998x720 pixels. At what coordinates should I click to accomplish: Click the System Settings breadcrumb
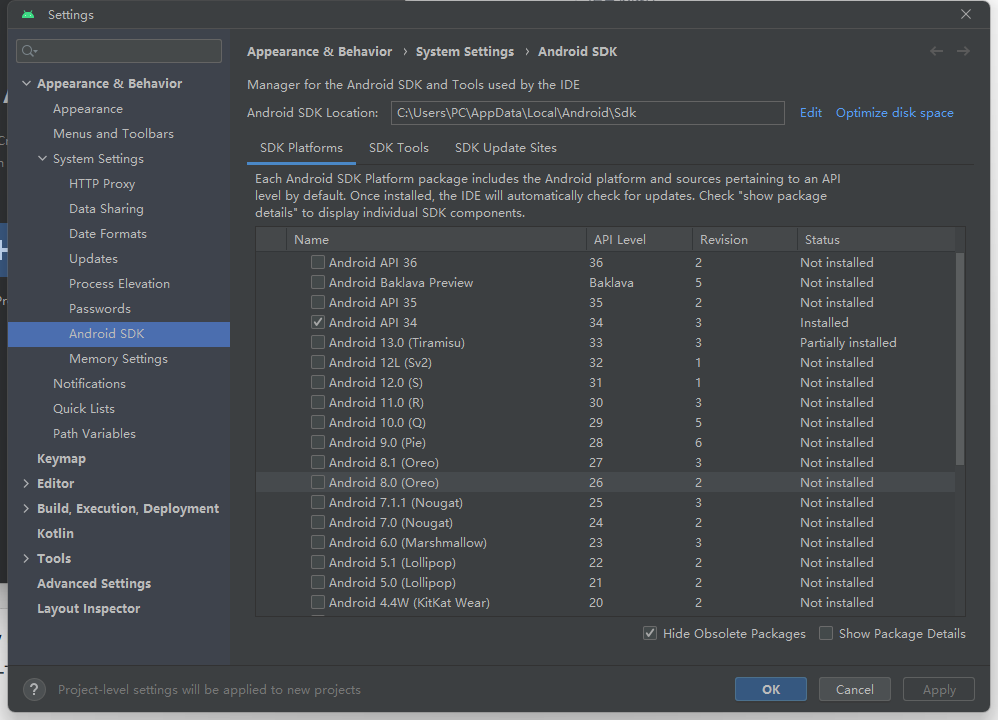[465, 52]
